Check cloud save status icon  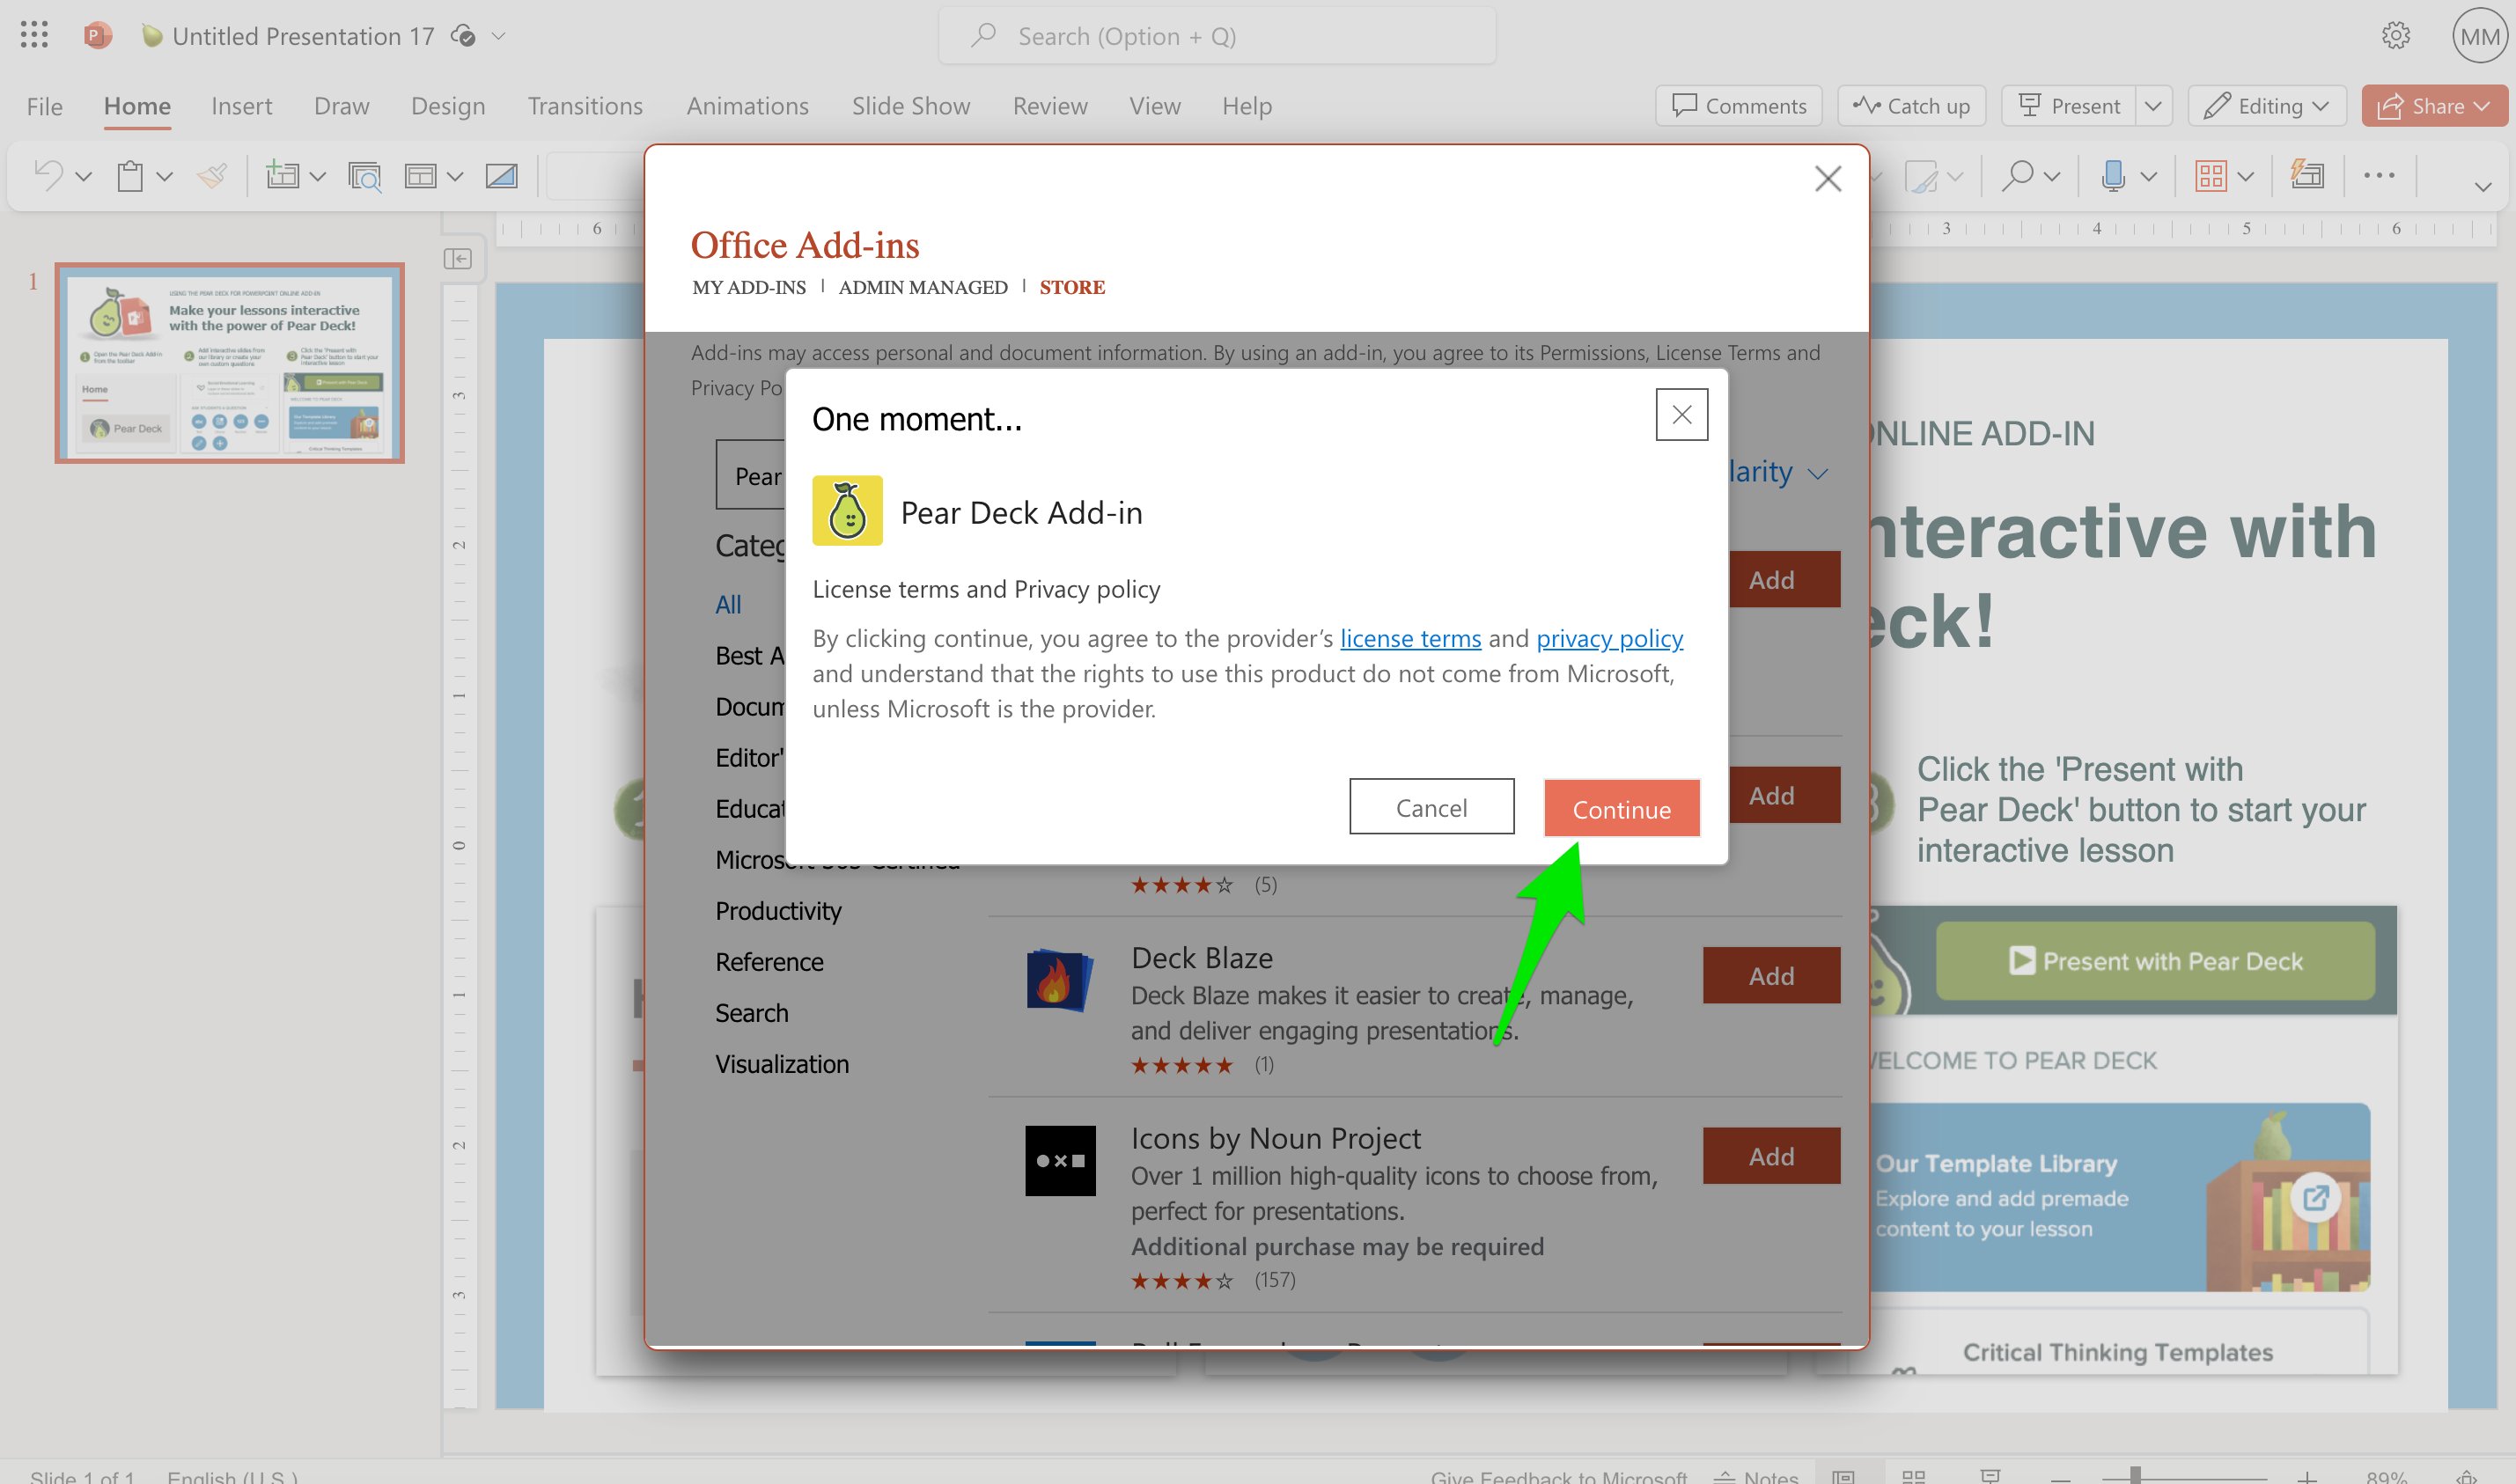[x=462, y=36]
